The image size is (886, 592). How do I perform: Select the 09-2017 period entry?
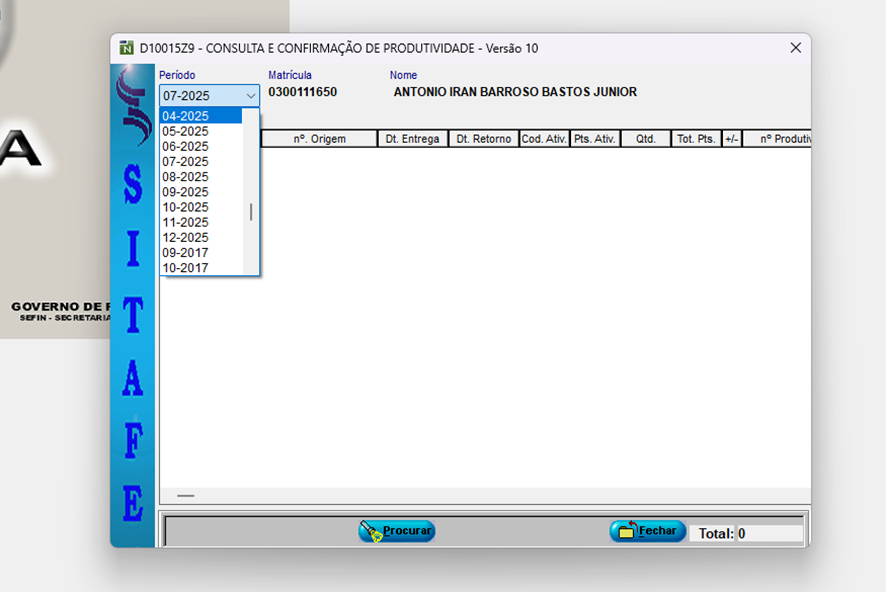200,253
